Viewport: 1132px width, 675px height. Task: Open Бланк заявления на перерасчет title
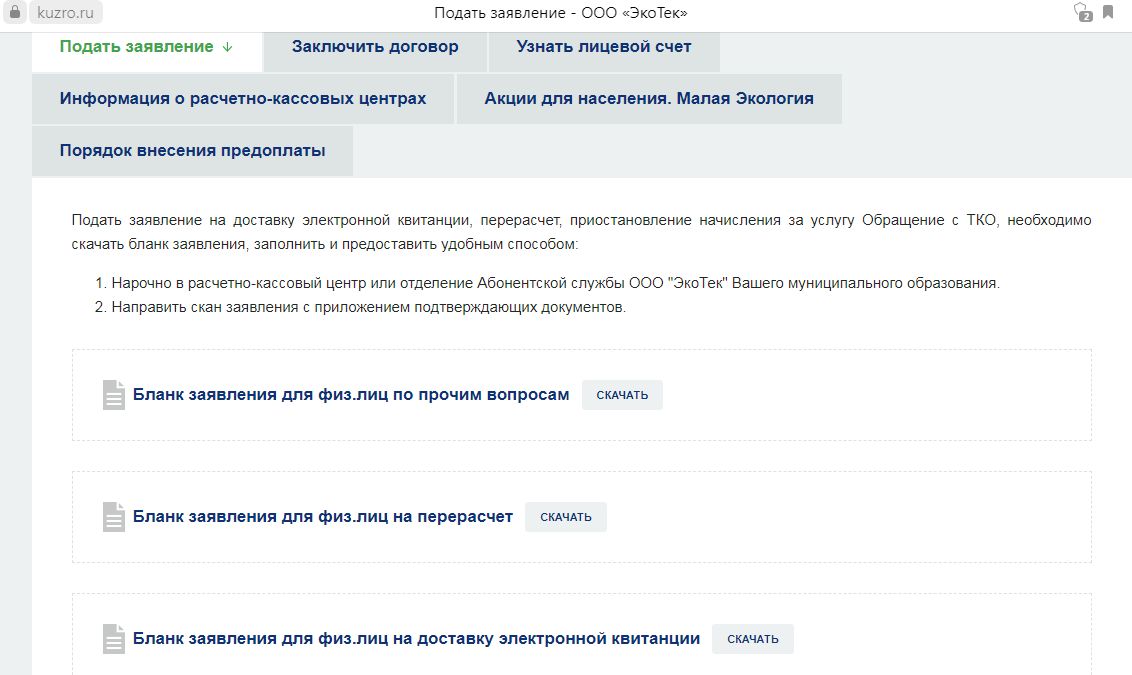coord(322,517)
